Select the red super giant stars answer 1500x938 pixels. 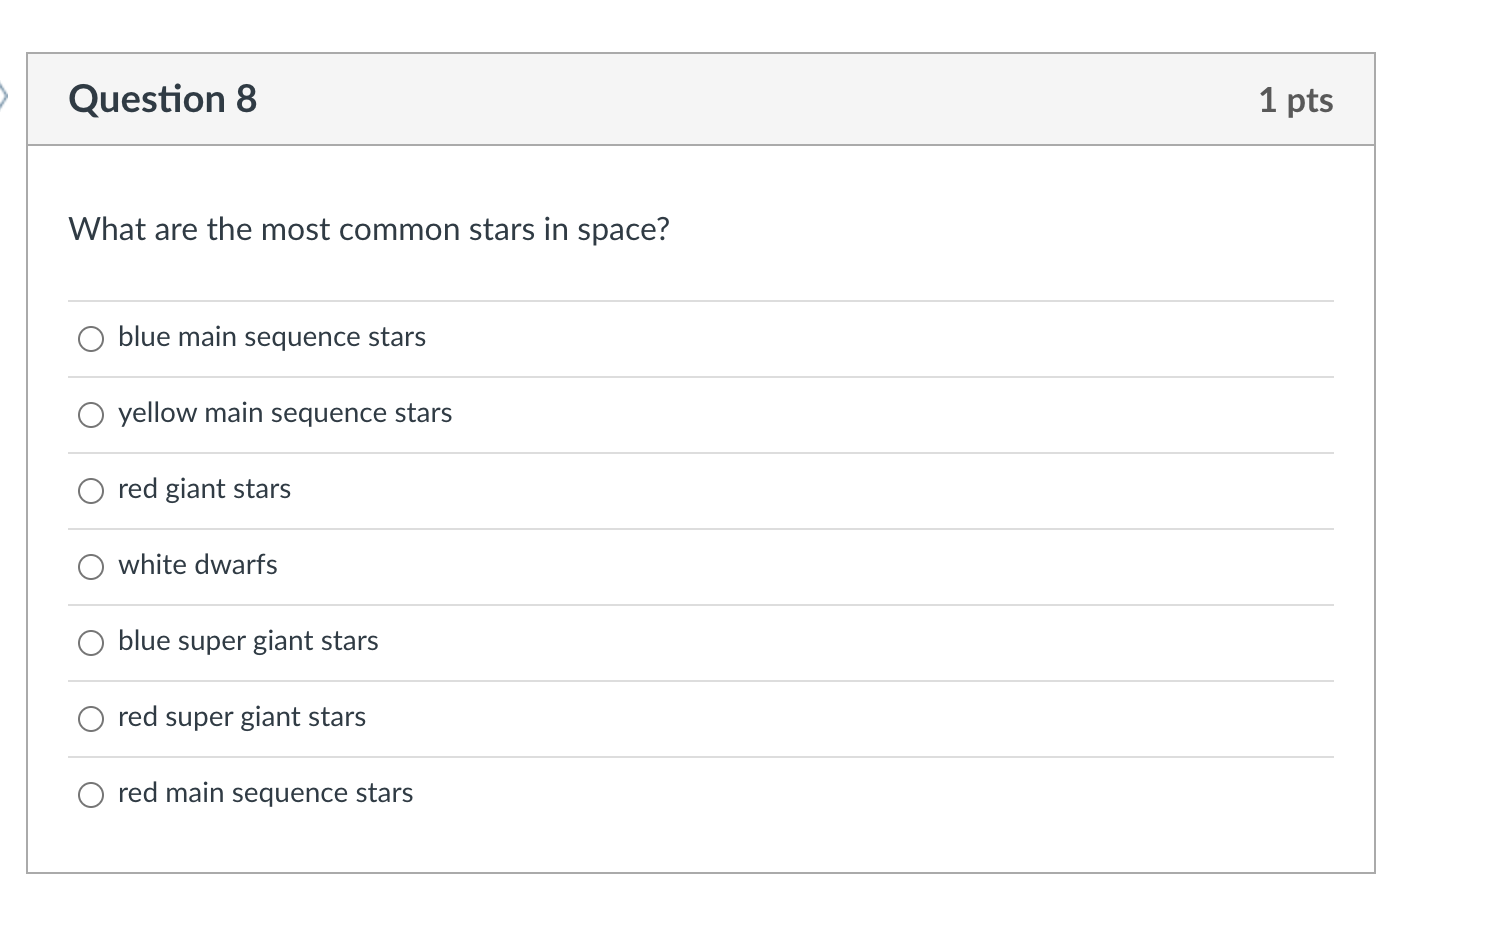click(91, 718)
